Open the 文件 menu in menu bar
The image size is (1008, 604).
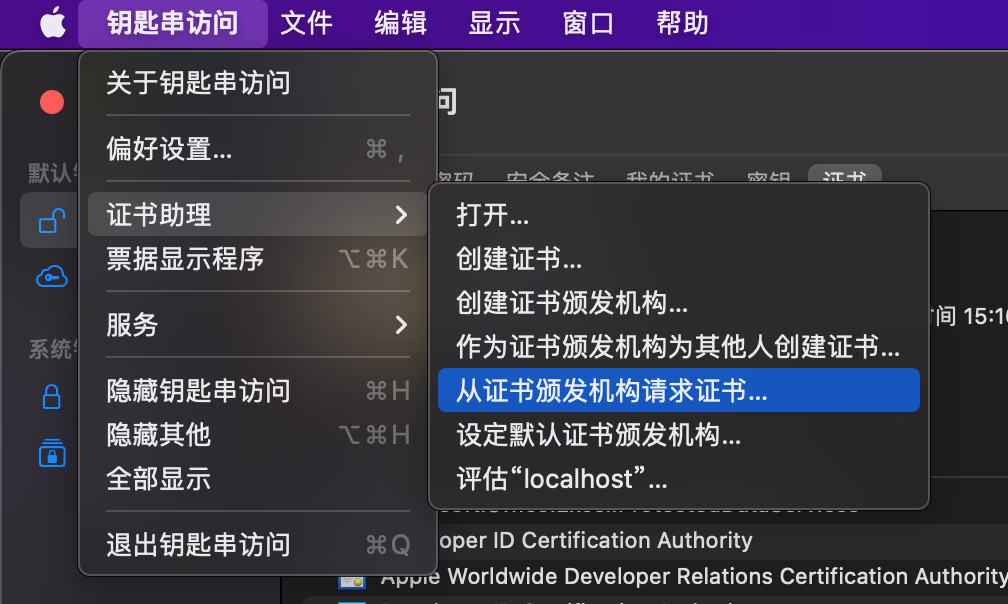[306, 23]
